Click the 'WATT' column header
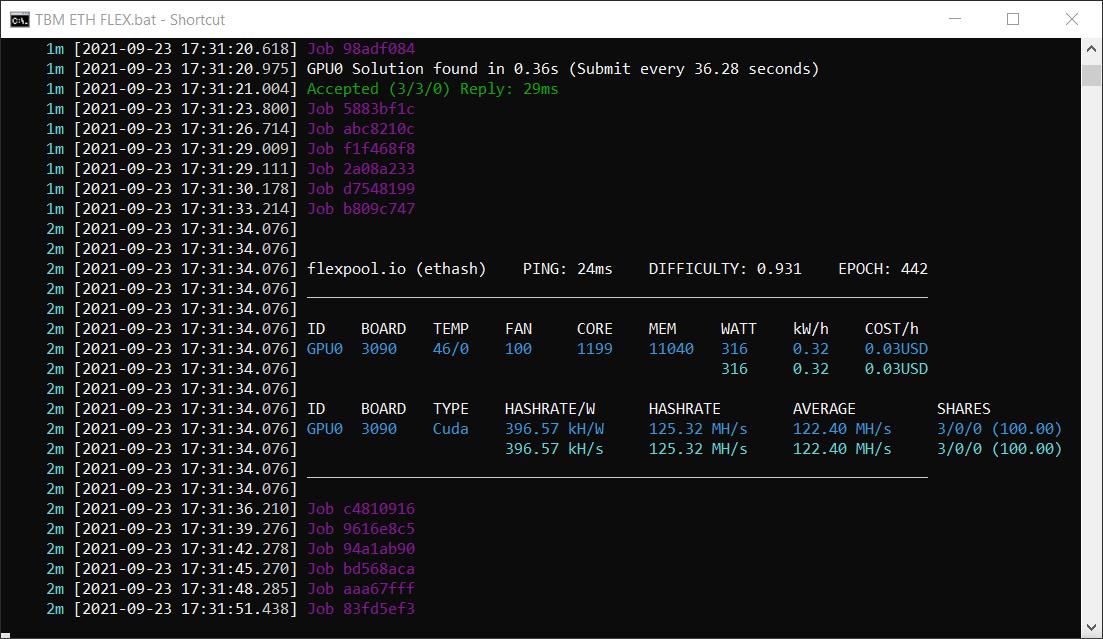This screenshot has width=1103, height=639. pyautogui.click(x=739, y=329)
